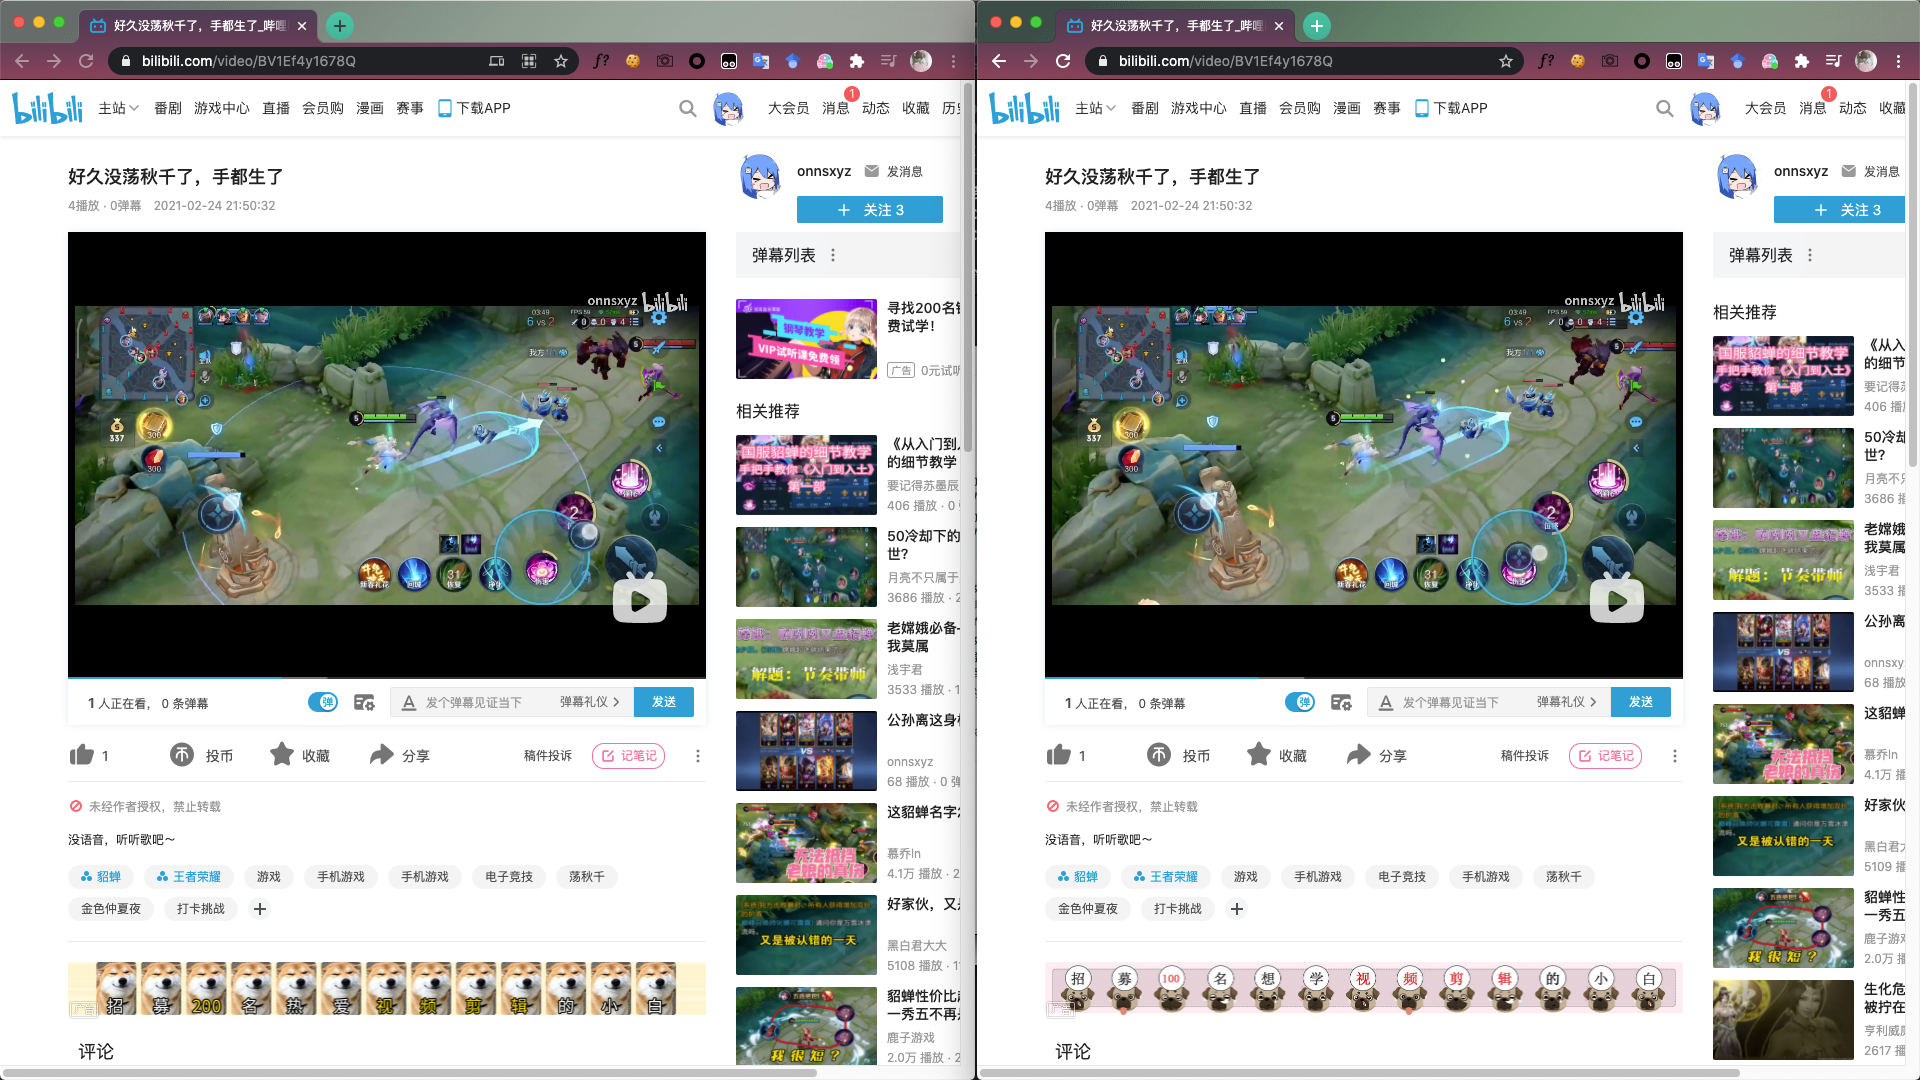
Task: Click 关注 3 follow button in left window
Action: tap(870, 210)
